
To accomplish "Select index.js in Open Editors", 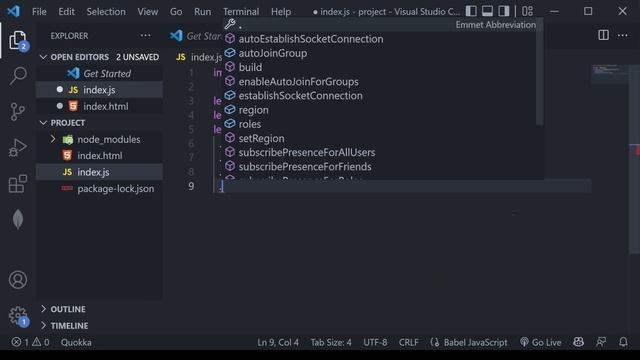I will click(x=100, y=90).
